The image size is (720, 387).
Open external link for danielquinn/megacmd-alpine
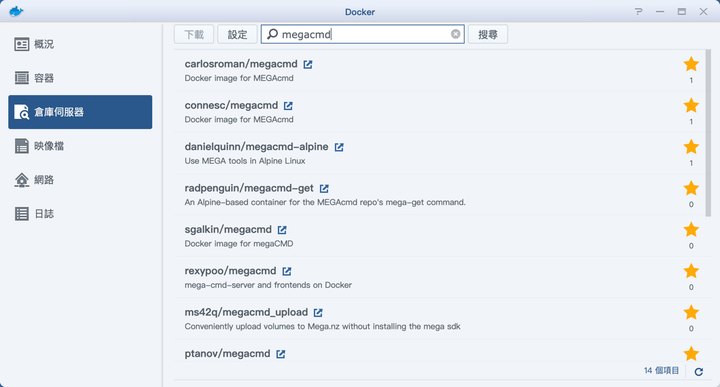339,147
